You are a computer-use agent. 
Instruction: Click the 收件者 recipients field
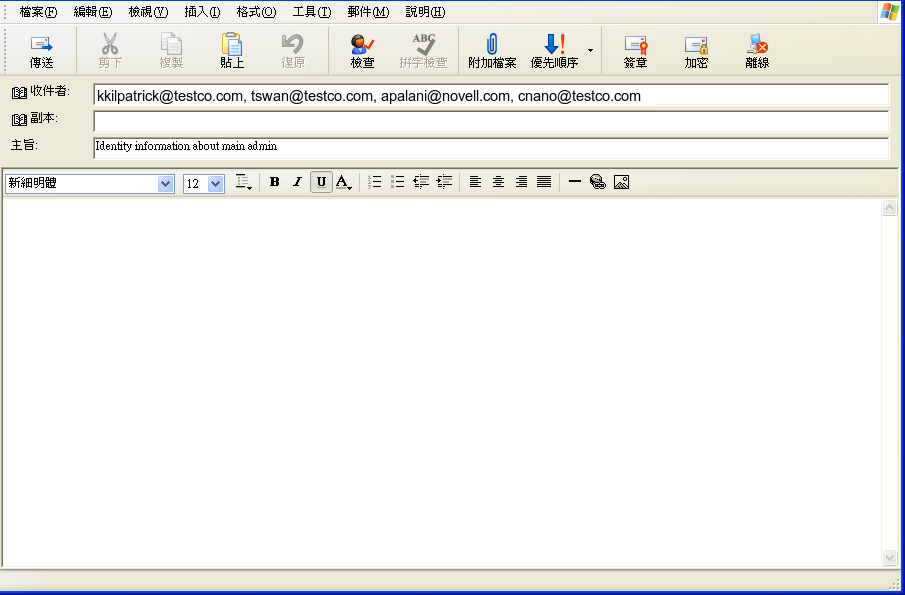click(x=491, y=95)
